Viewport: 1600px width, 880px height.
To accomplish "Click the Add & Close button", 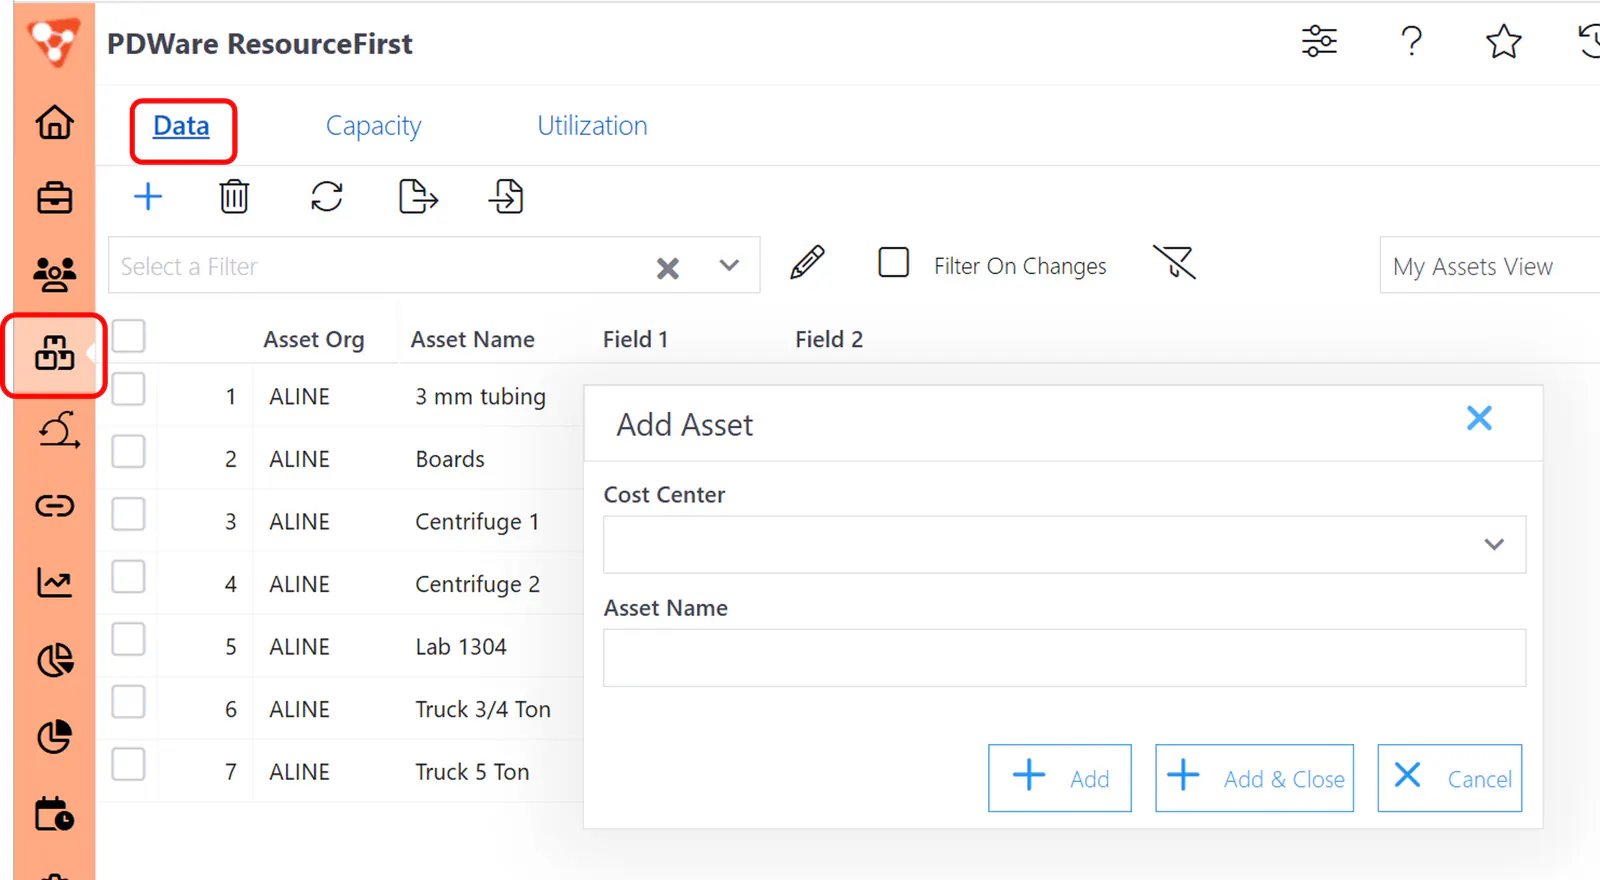I will point(1254,778).
